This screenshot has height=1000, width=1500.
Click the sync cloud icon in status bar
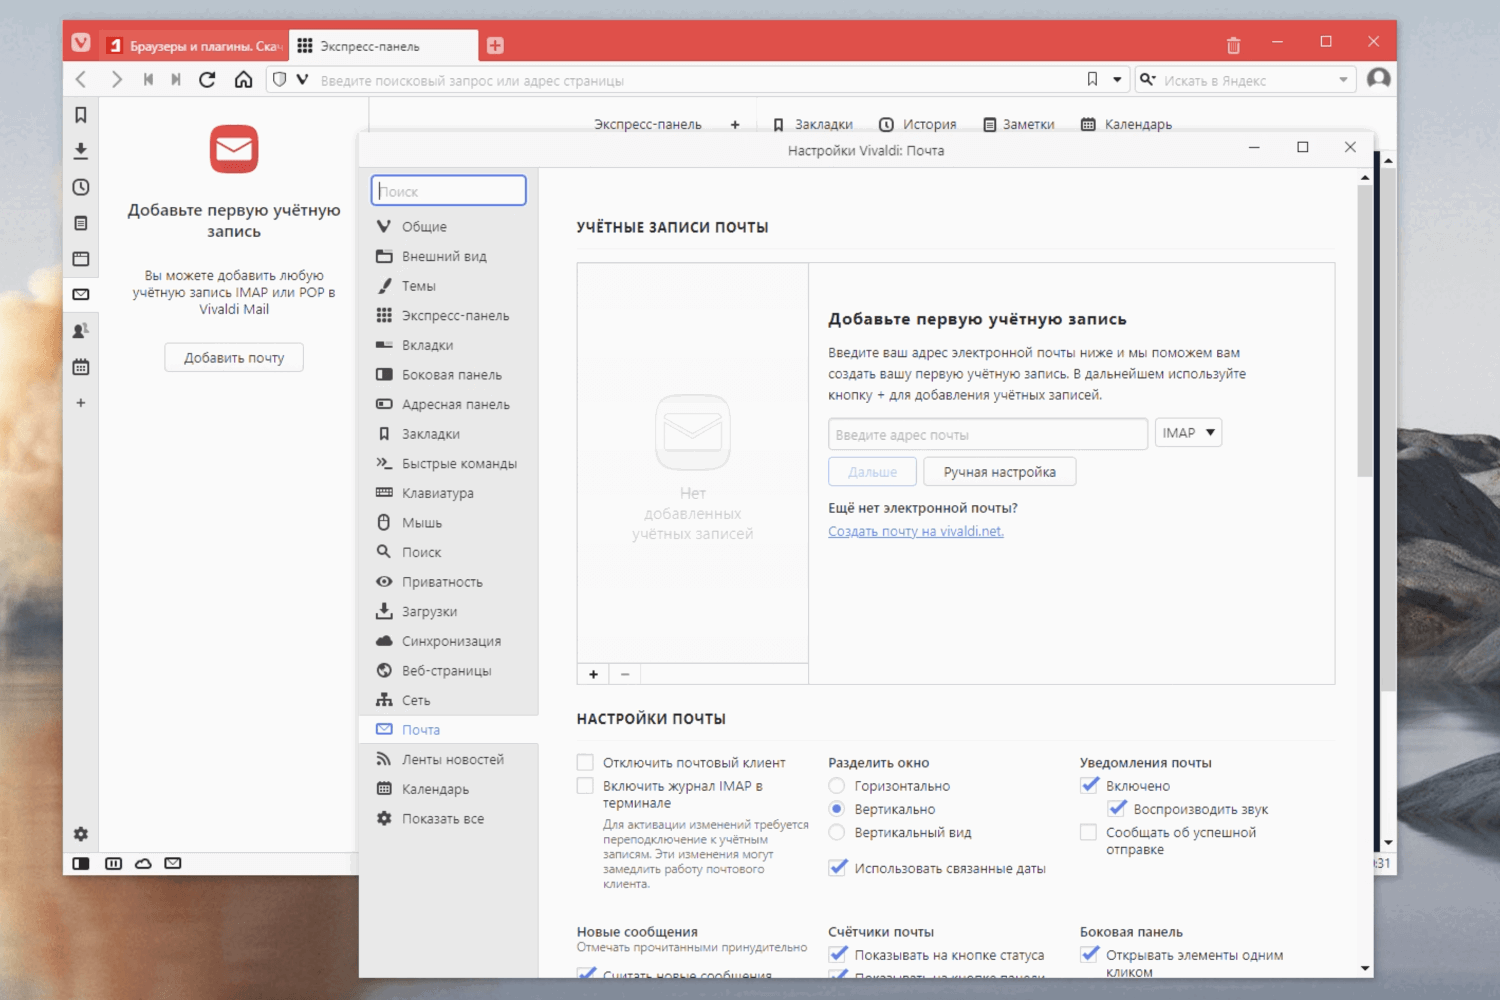pyautogui.click(x=143, y=861)
